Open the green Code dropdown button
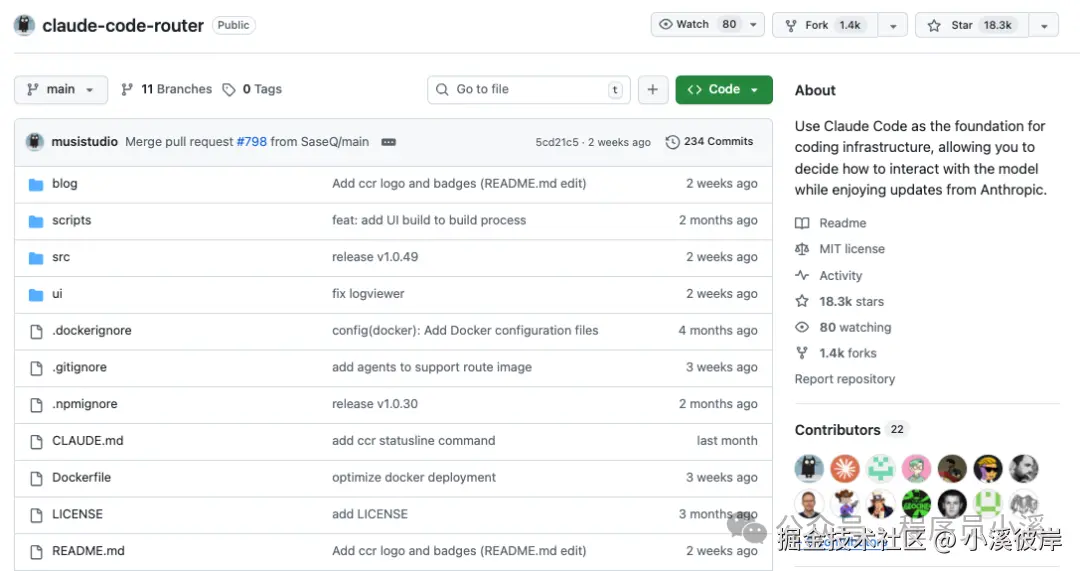The width and height of the screenshot is (1080, 571). pyautogui.click(x=724, y=90)
